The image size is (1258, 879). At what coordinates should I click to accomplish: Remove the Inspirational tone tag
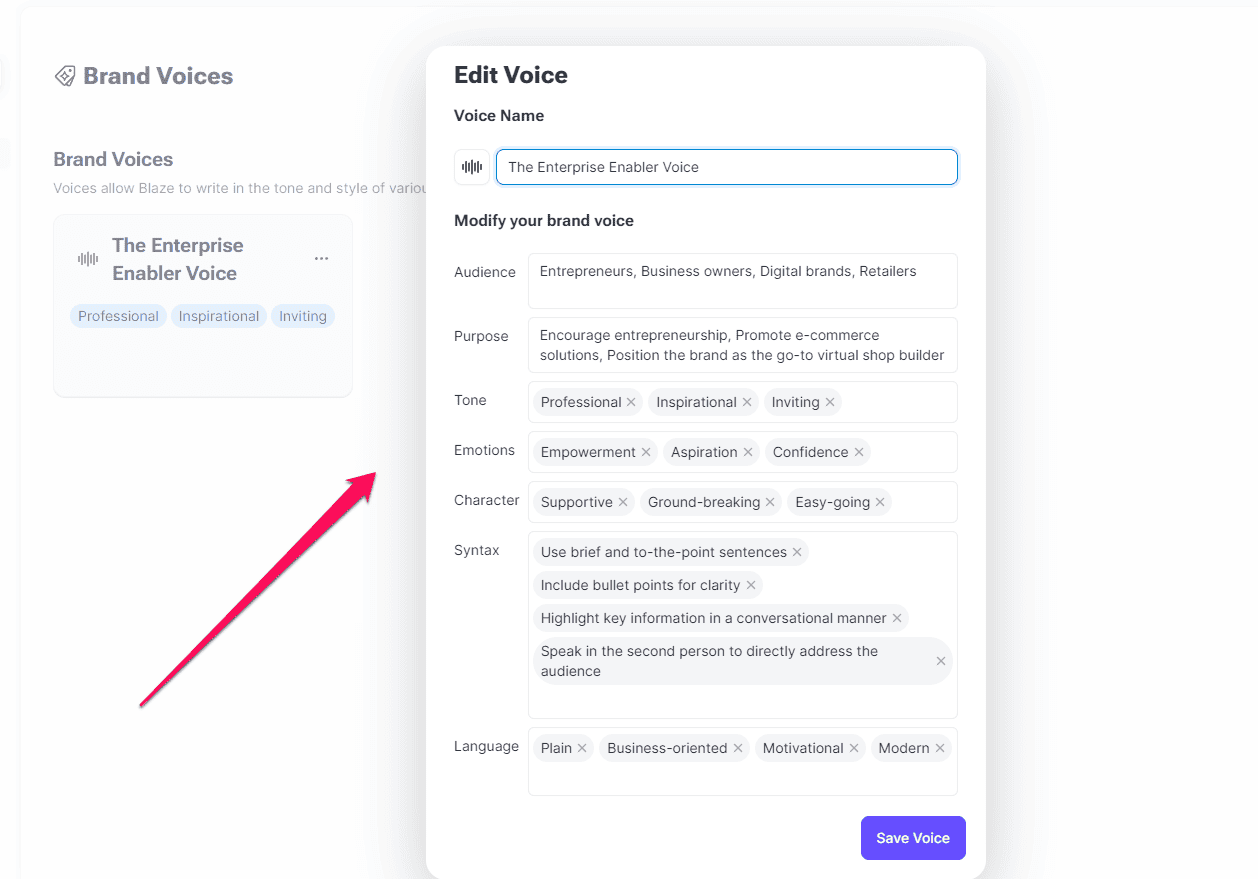tap(747, 402)
